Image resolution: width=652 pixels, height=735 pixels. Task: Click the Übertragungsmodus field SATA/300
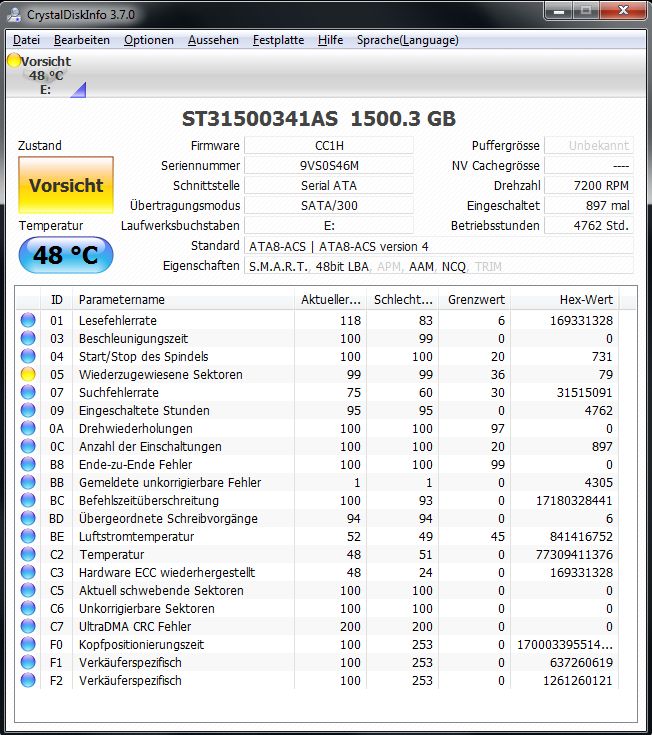coord(329,205)
